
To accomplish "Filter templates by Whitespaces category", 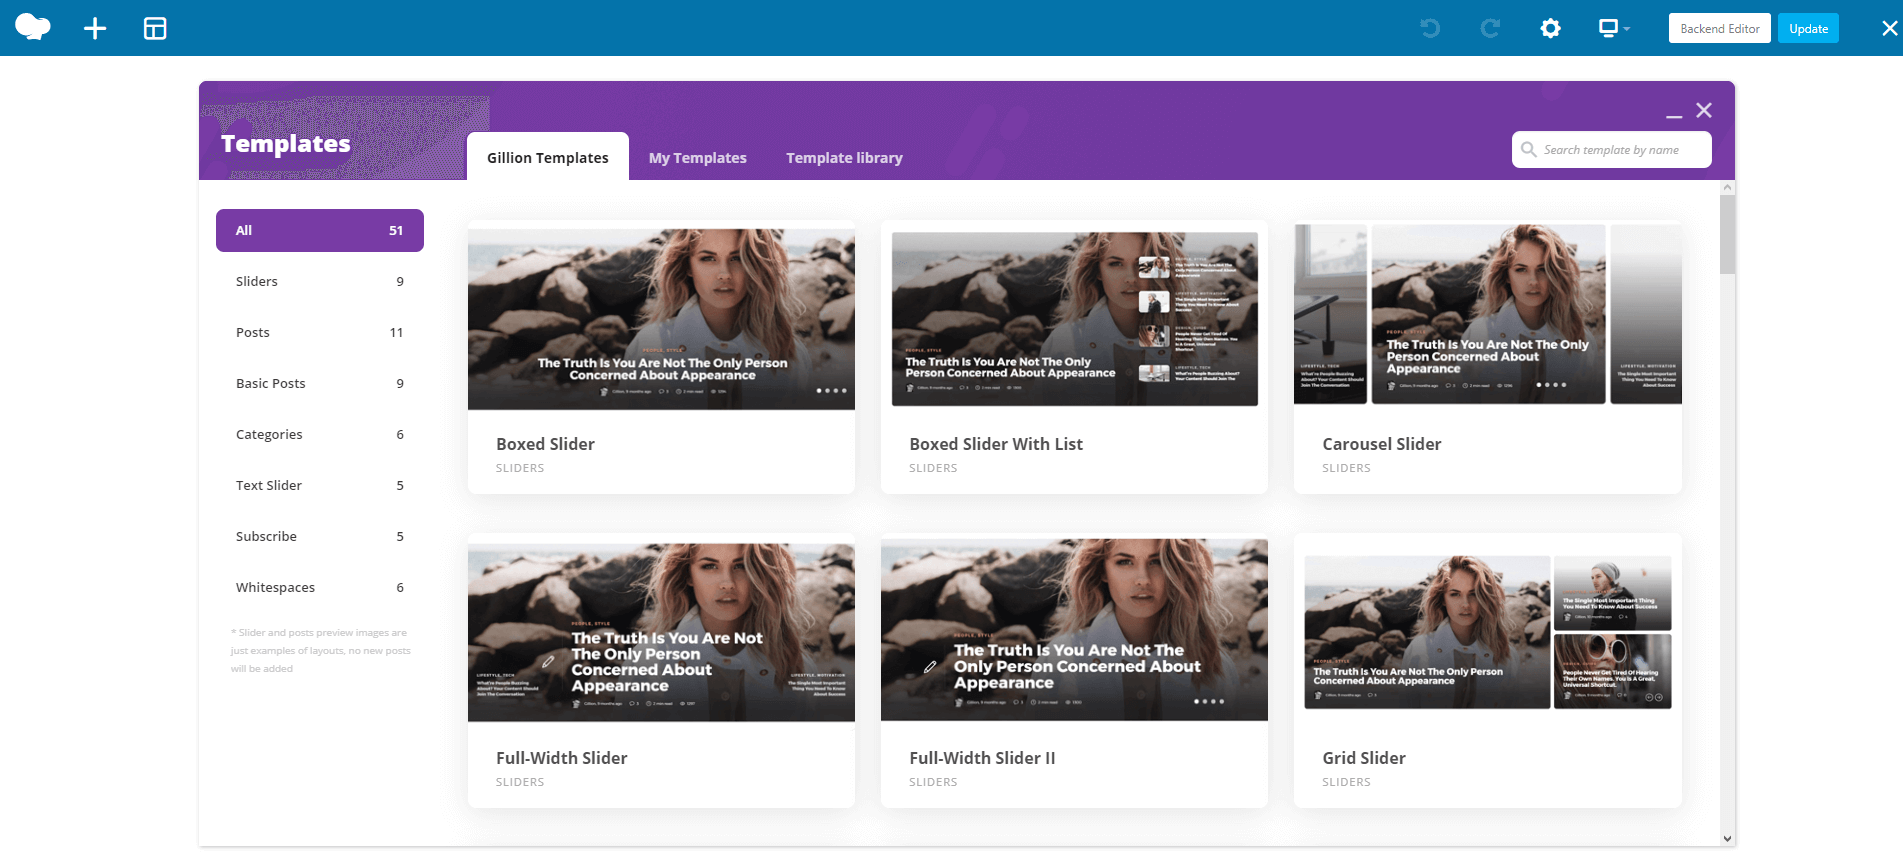I will 320,587.
